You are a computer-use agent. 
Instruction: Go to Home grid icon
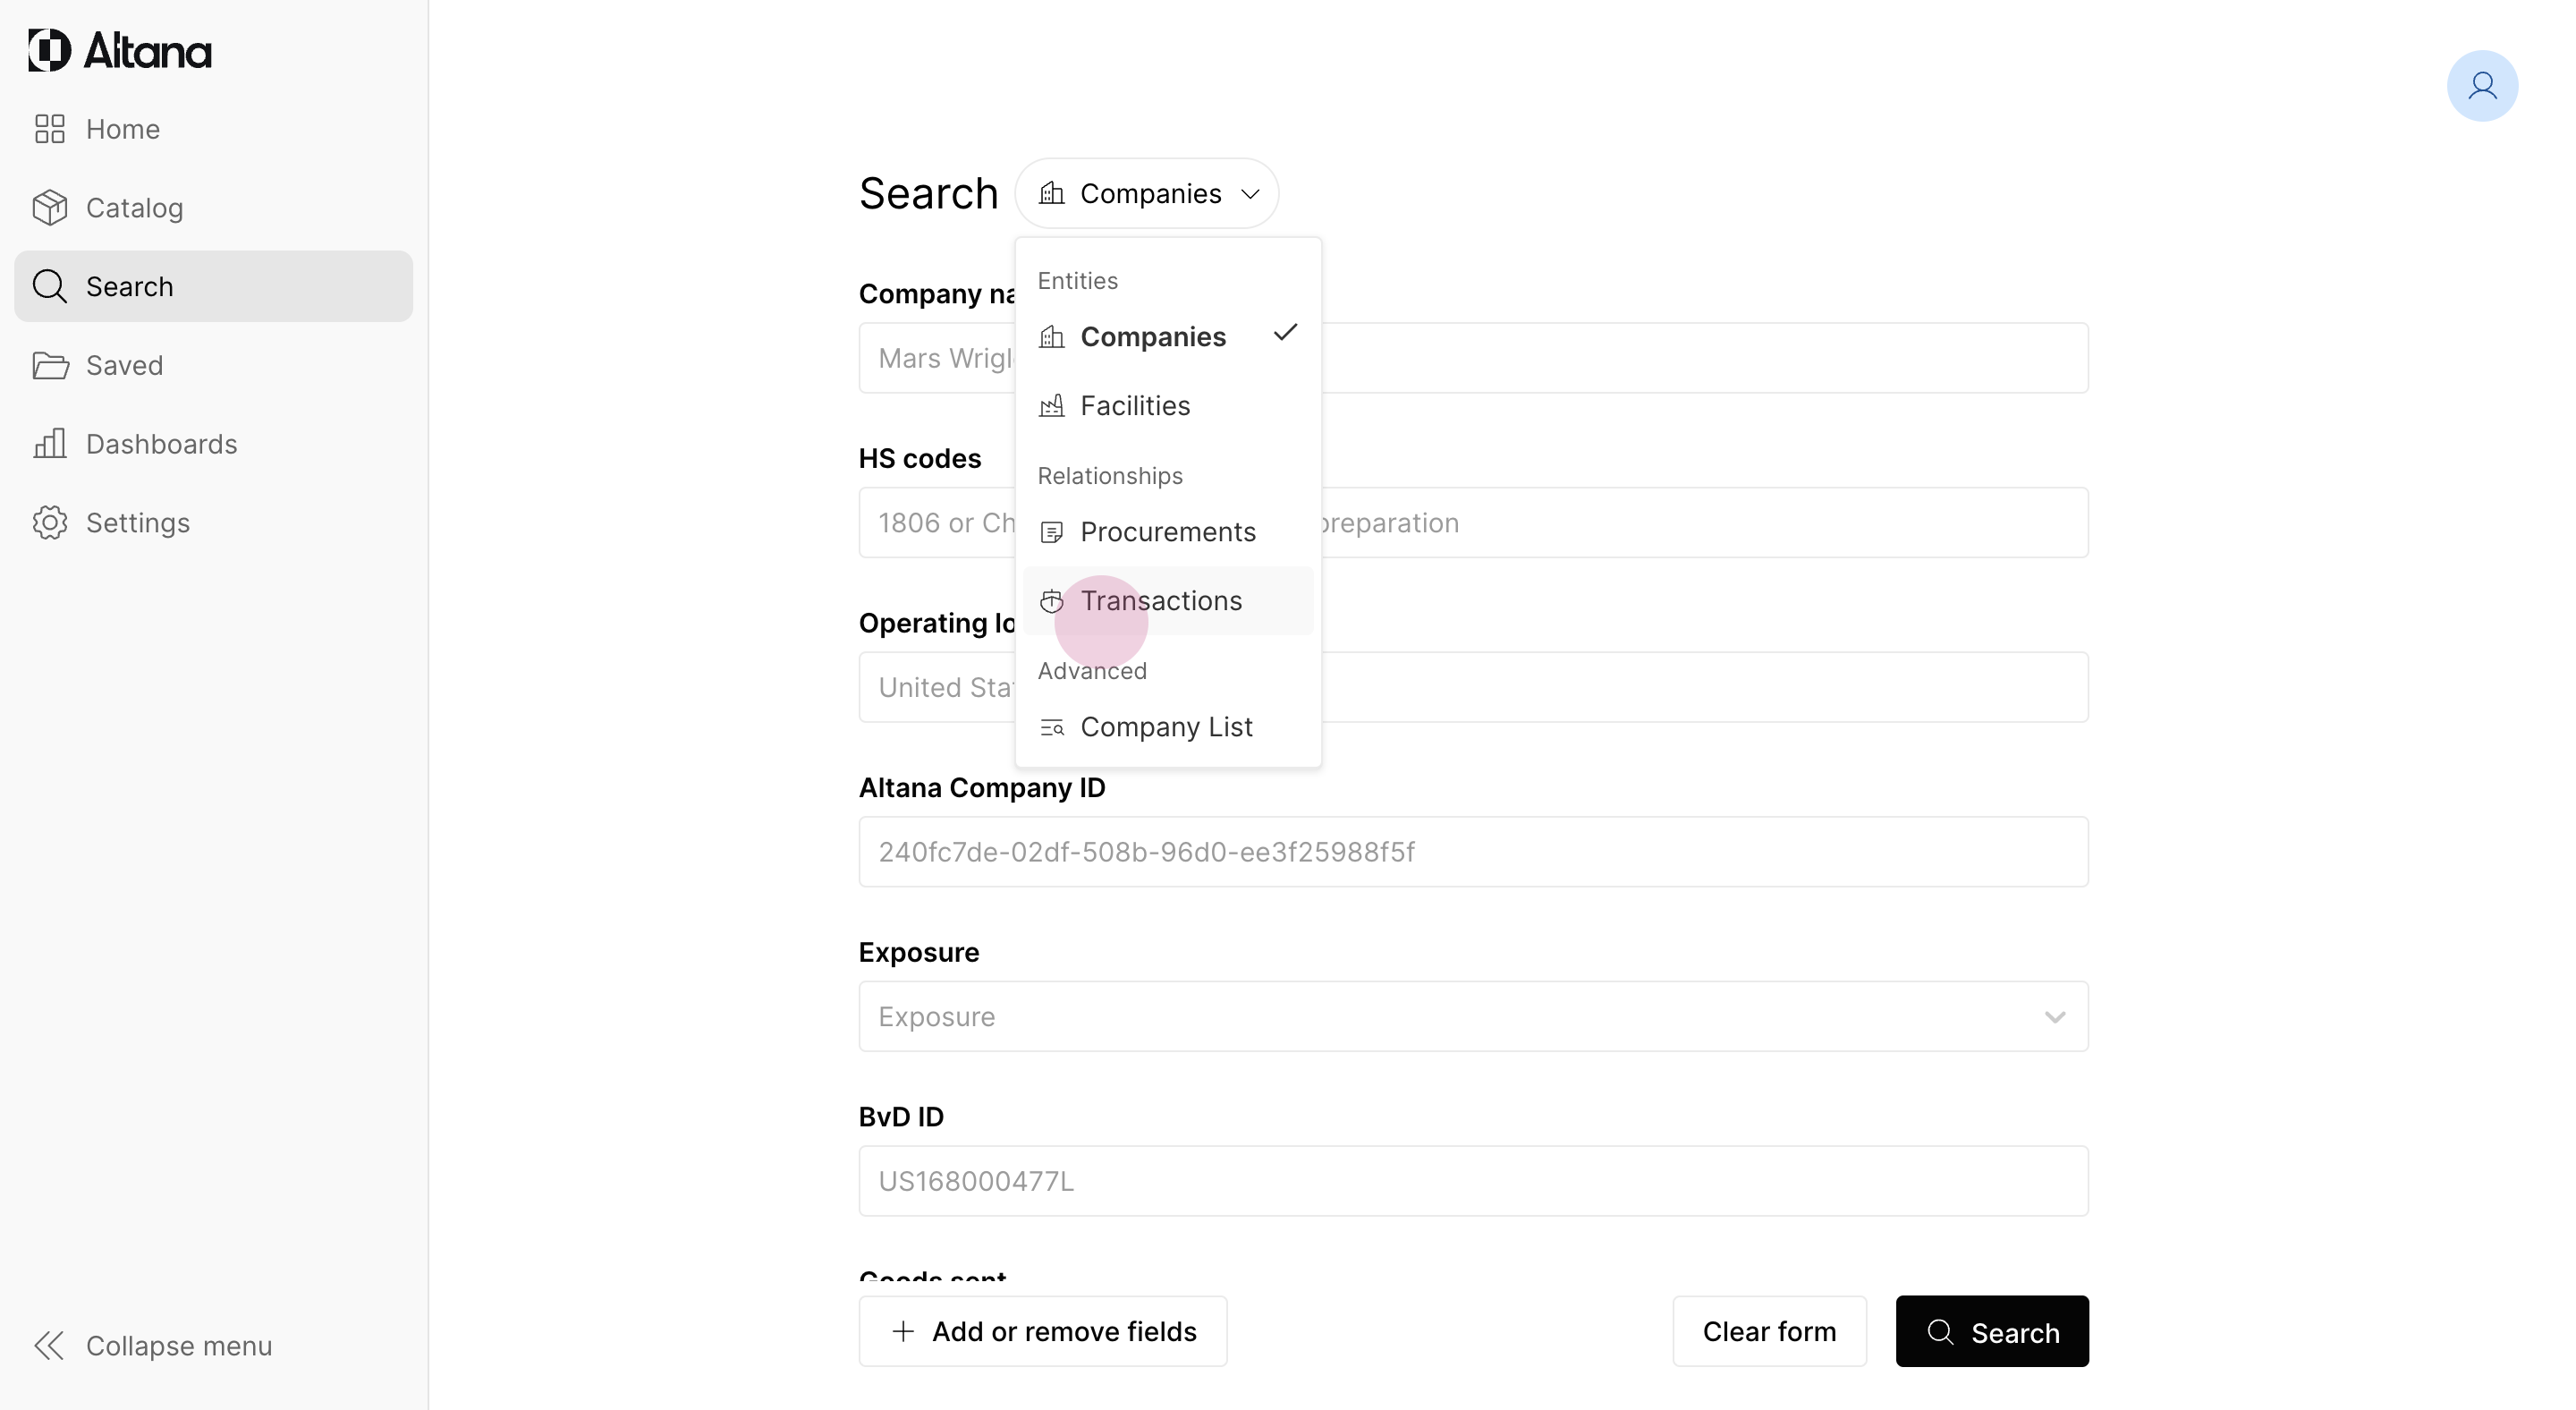(x=50, y=129)
